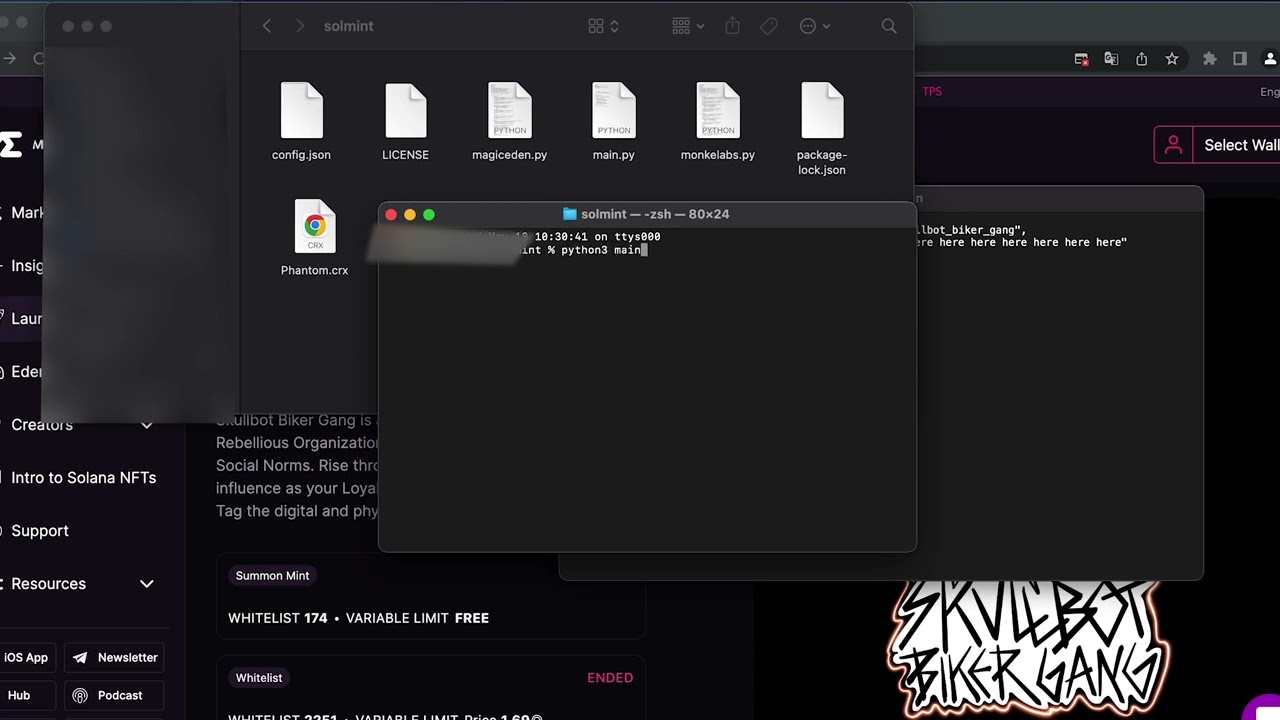The width and height of the screenshot is (1280, 720).
Task: Bookmark this page with the star icon
Action: point(1172,59)
